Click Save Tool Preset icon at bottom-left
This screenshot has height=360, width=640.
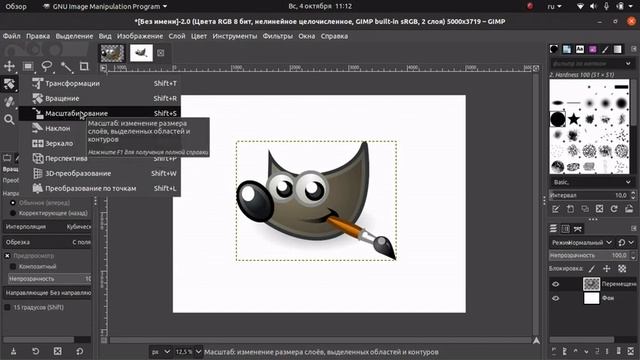point(13,351)
